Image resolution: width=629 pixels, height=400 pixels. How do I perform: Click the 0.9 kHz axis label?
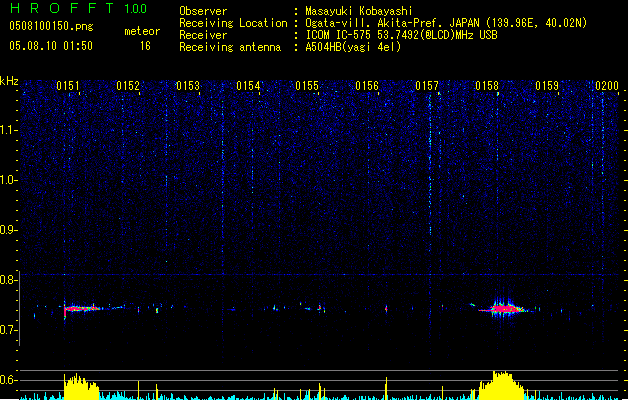(x=8, y=230)
